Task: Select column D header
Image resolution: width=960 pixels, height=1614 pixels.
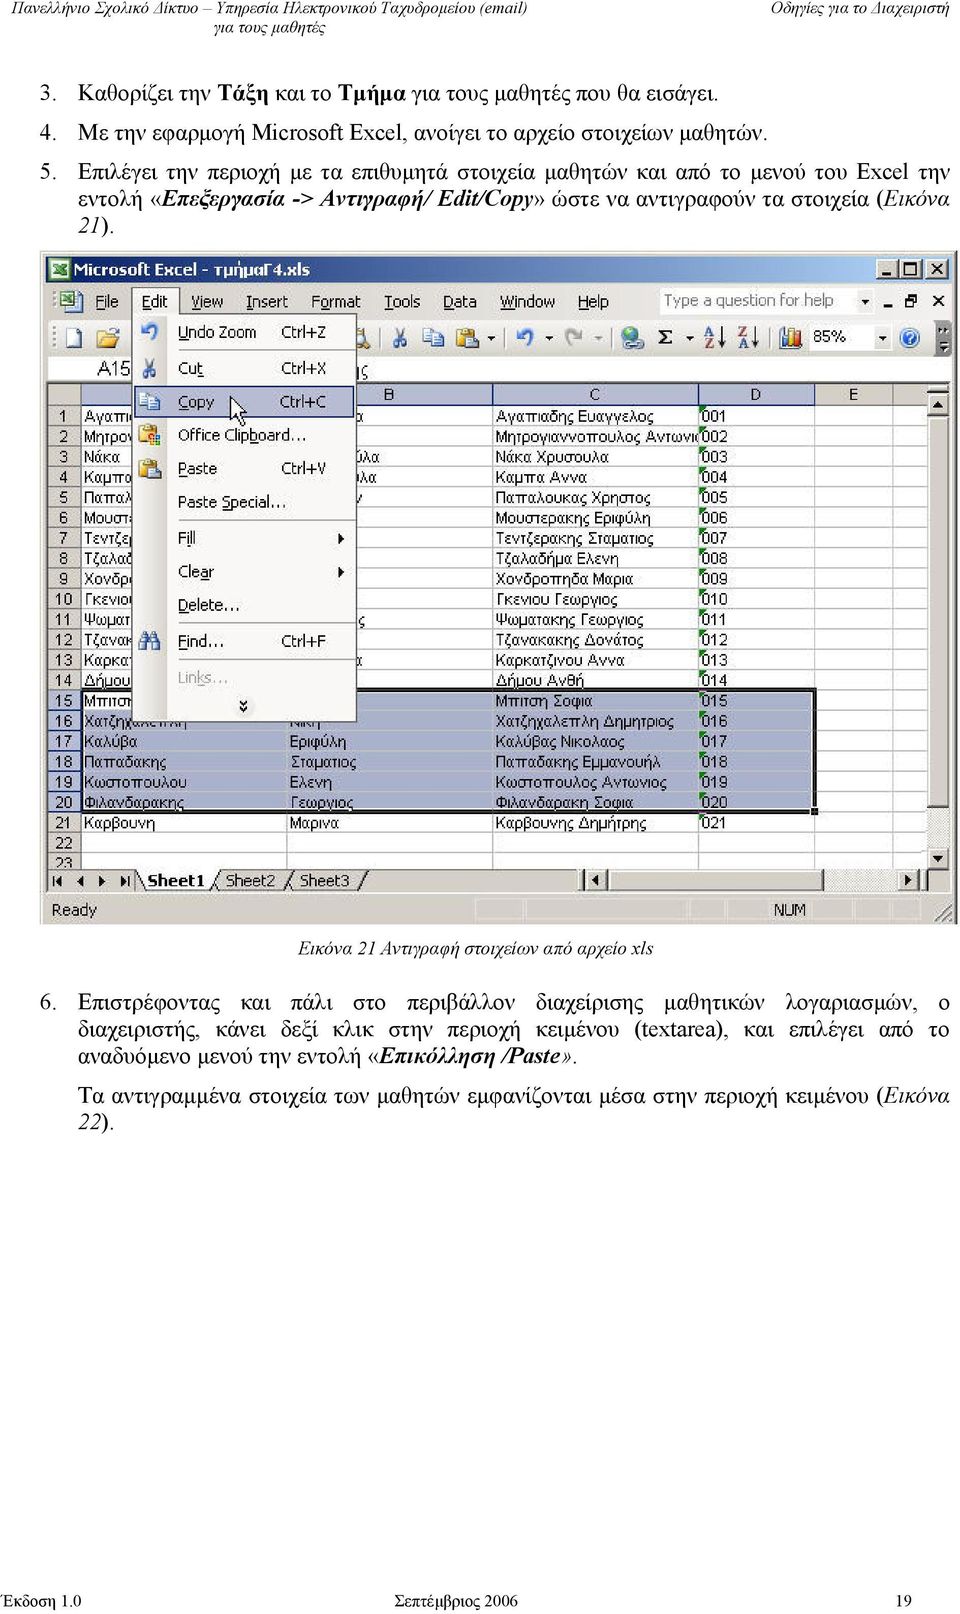Action: point(755,395)
